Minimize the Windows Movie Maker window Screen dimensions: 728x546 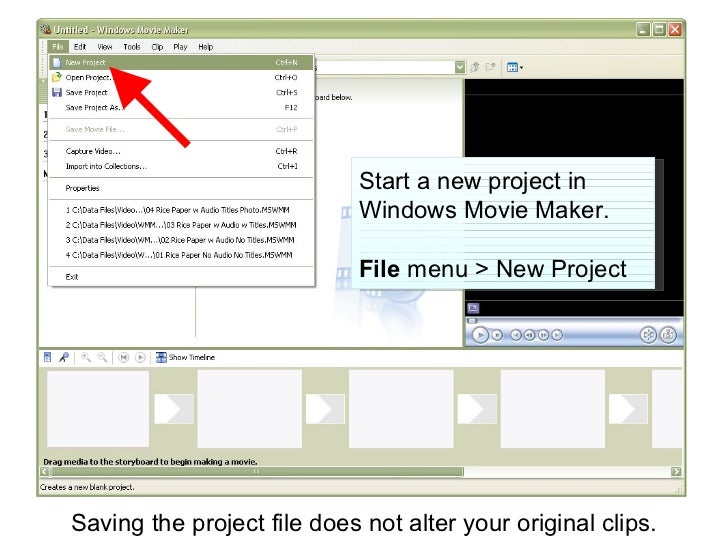(643, 30)
